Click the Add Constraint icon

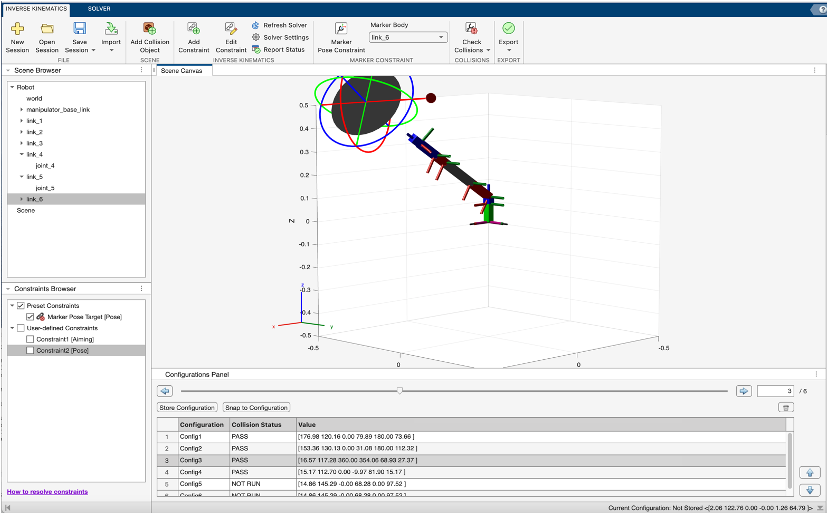coord(194,30)
